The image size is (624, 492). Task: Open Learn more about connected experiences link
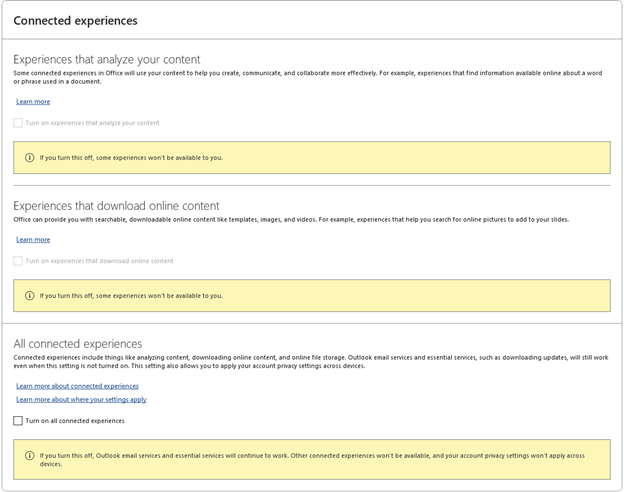(x=77, y=386)
